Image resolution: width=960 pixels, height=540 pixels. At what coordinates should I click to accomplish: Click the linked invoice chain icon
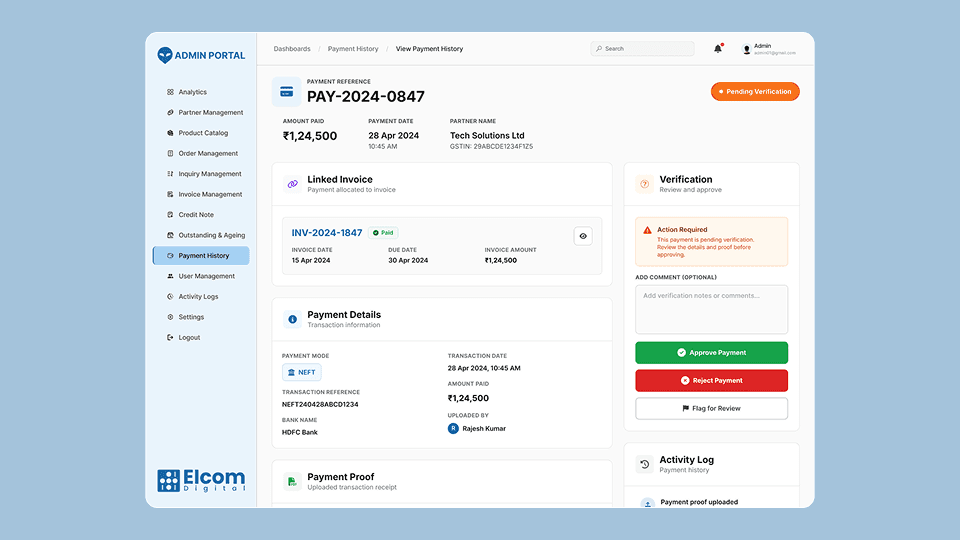point(292,184)
